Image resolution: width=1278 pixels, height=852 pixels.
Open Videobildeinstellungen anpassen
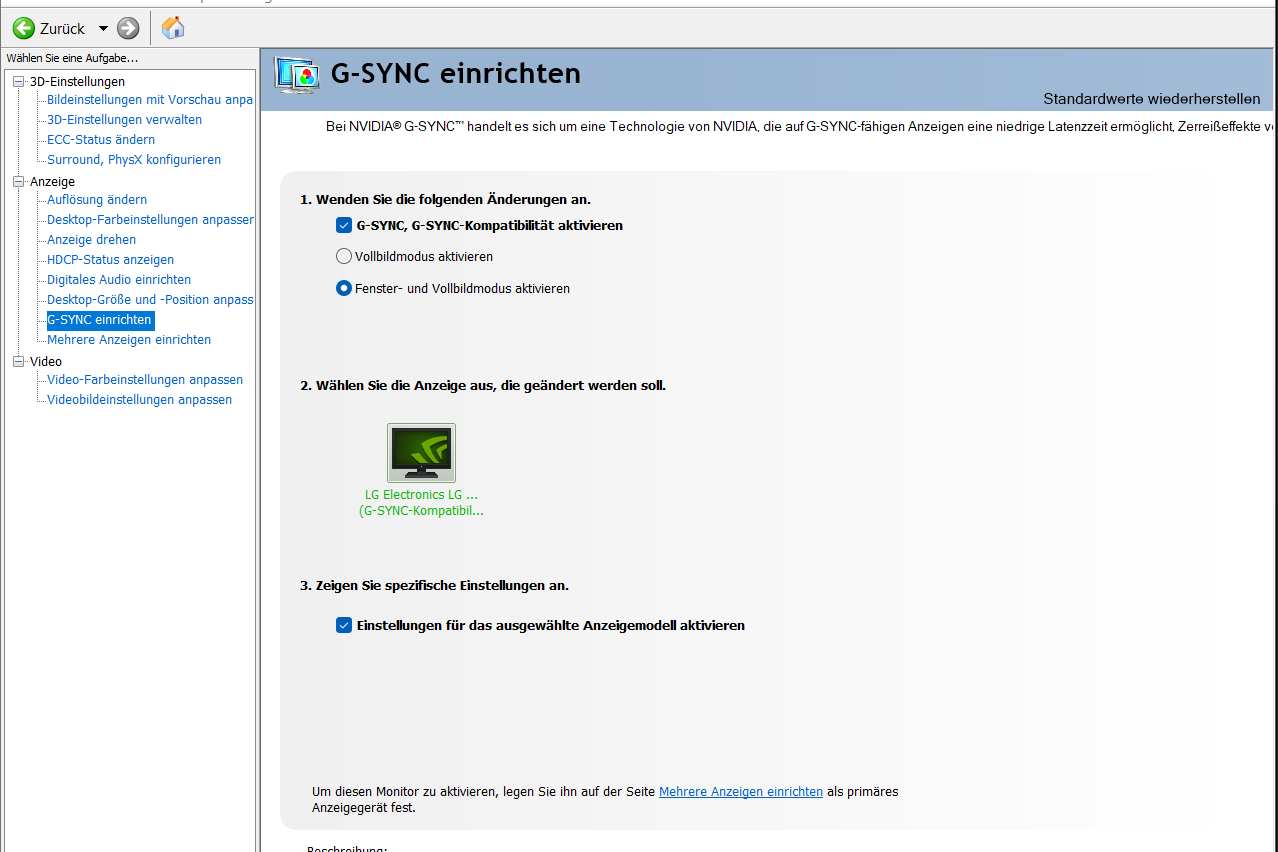(x=139, y=400)
